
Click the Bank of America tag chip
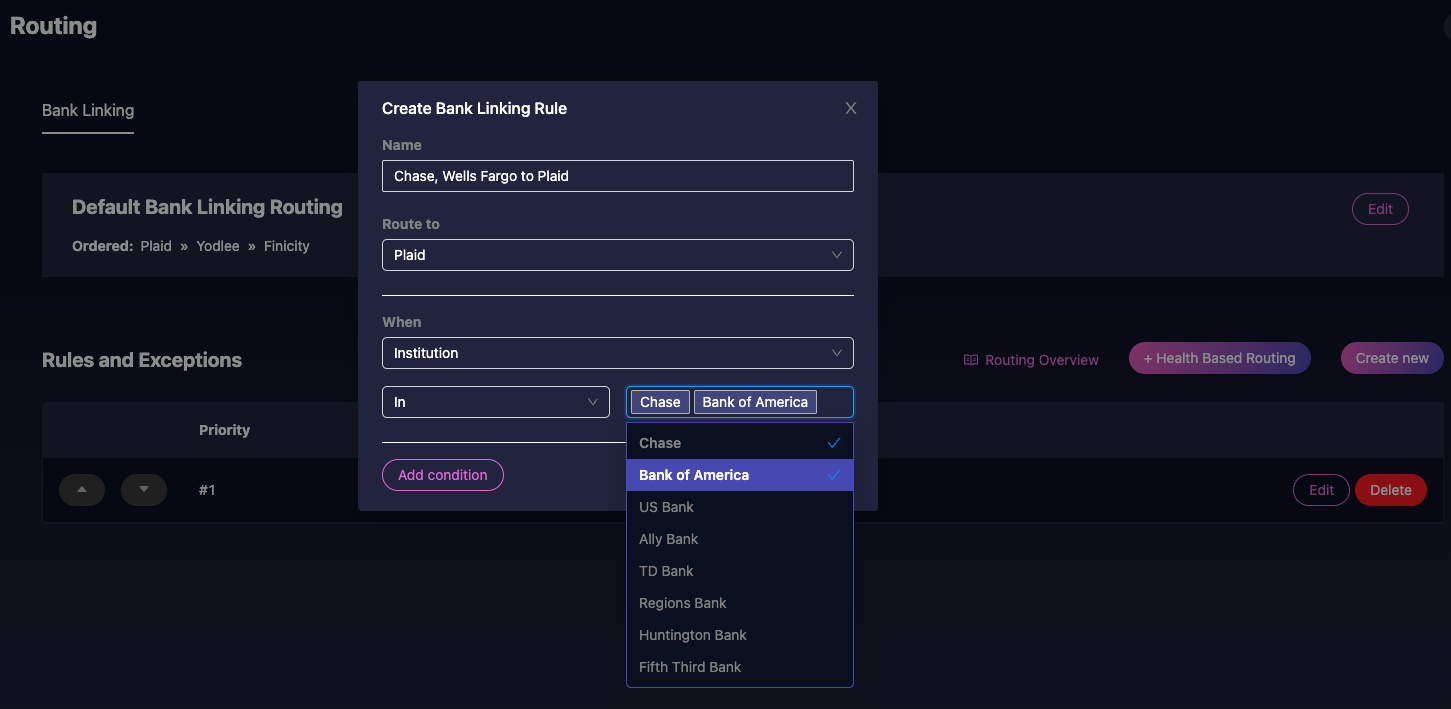pyautogui.click(x=755, y=402)
